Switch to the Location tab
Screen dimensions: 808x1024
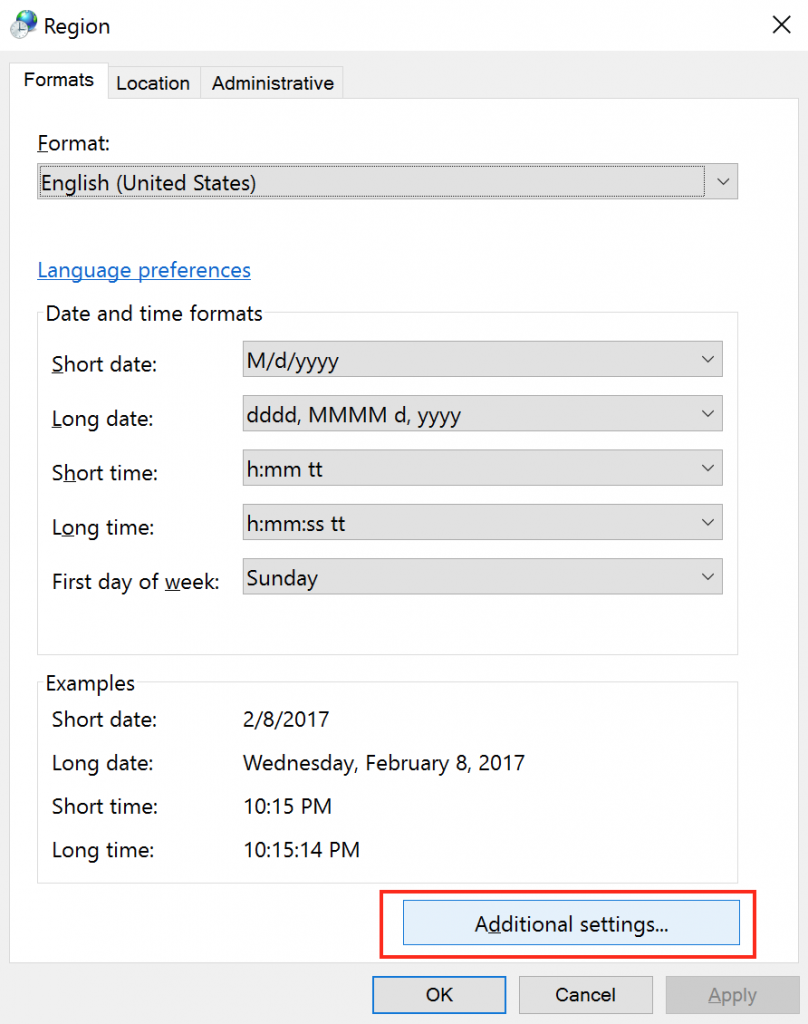coord(154,83)
